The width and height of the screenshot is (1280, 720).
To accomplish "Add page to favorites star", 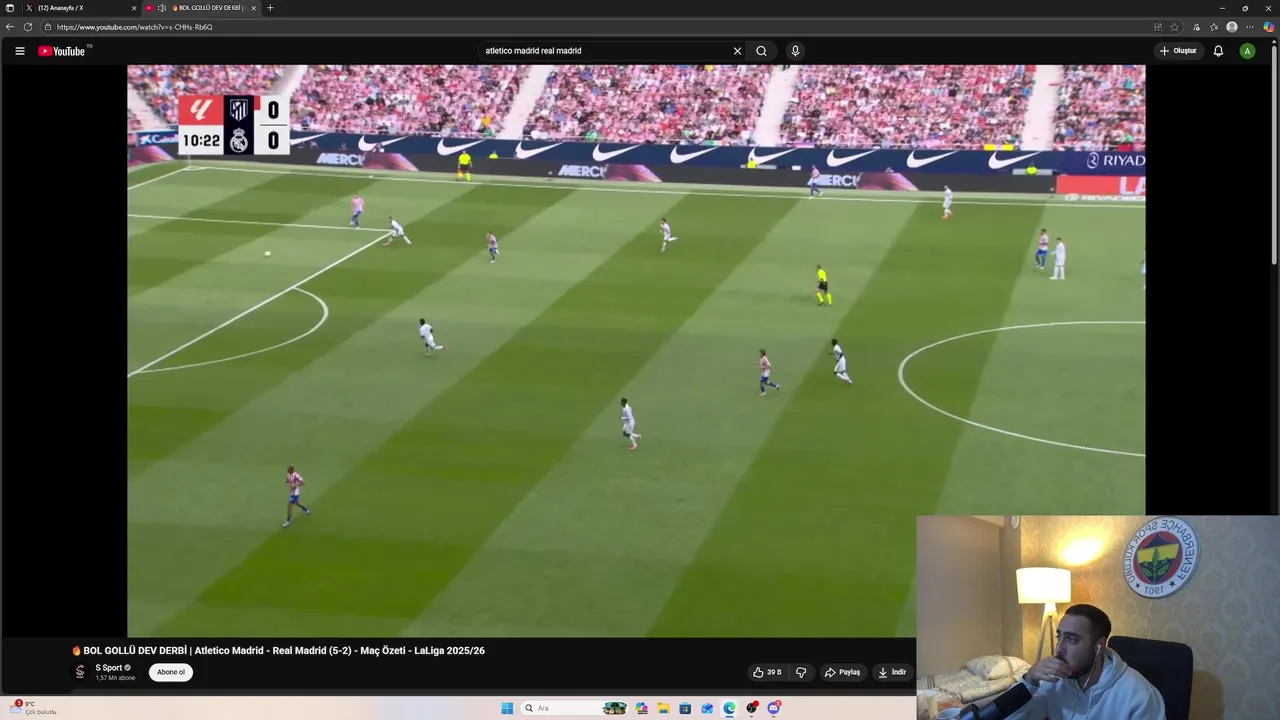I will (x=1175, y=27).
